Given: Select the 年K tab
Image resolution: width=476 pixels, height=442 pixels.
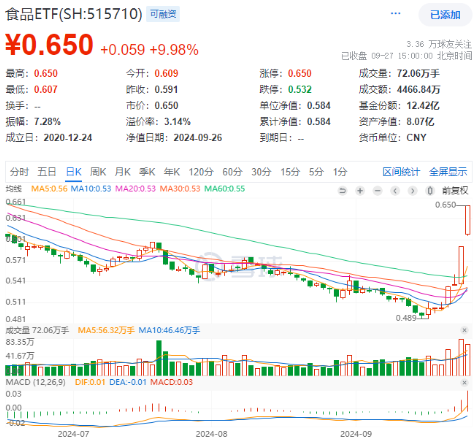Looking at the screenshot, I should pyautogui.click(x=172, y=172).
